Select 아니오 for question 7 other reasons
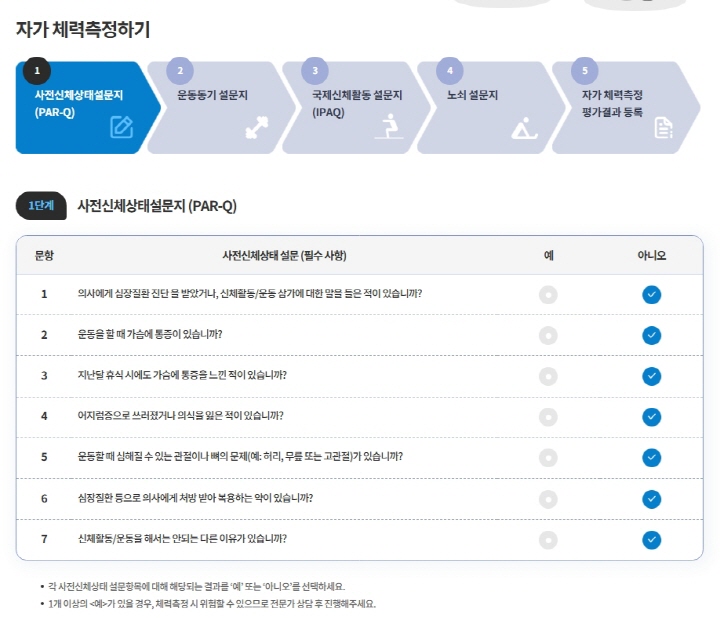This screenshot has height=618, width=720. 652,540
